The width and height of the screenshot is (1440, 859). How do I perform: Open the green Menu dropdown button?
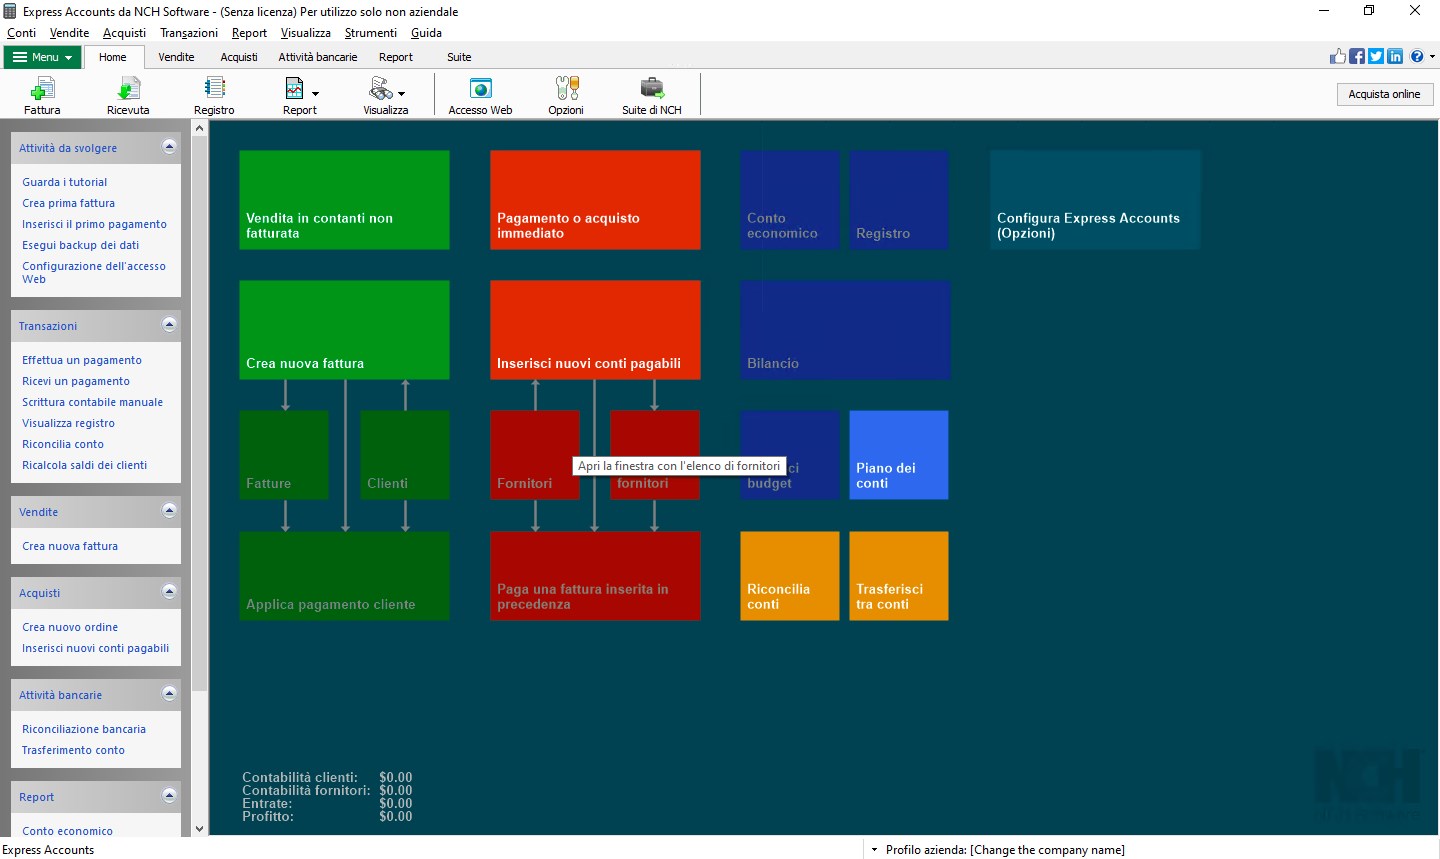tap(43, 57)
